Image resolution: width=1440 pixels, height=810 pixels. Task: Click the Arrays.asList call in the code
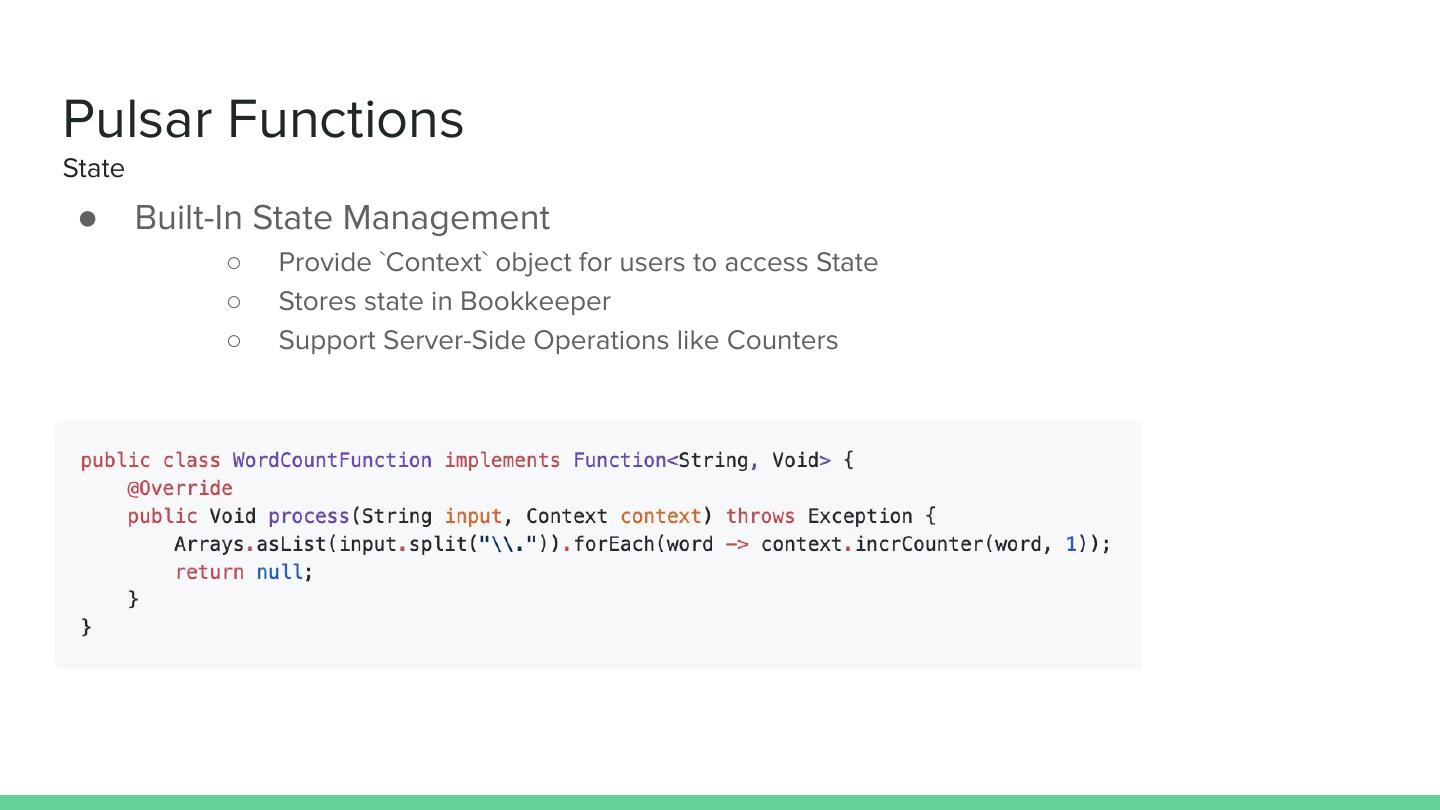(x=250, y=544)
